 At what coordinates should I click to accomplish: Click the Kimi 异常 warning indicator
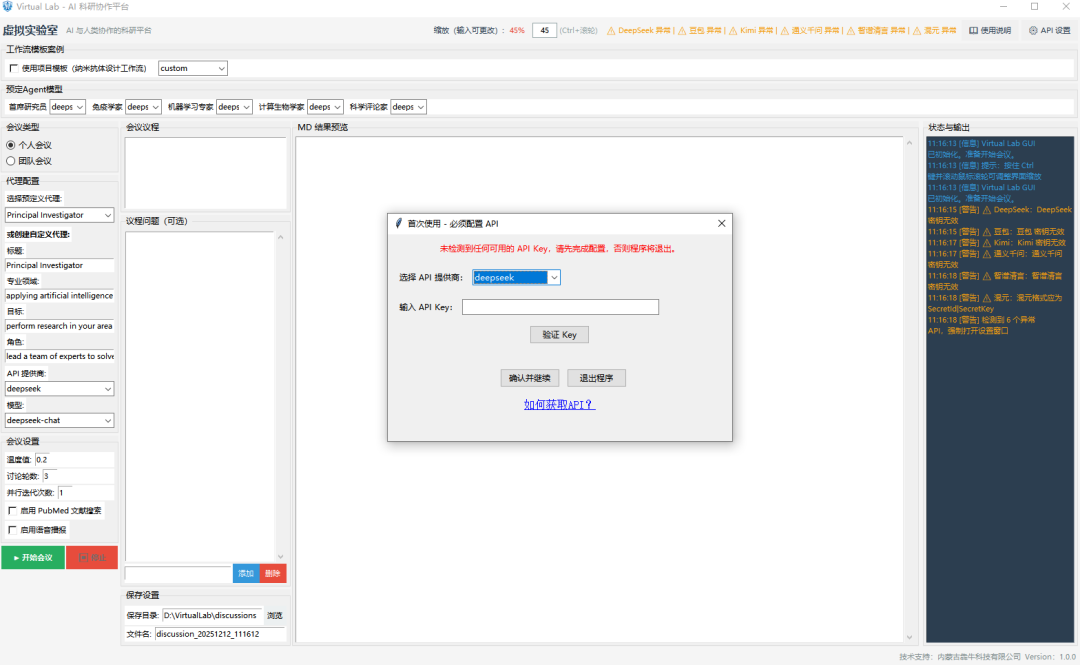751,30
